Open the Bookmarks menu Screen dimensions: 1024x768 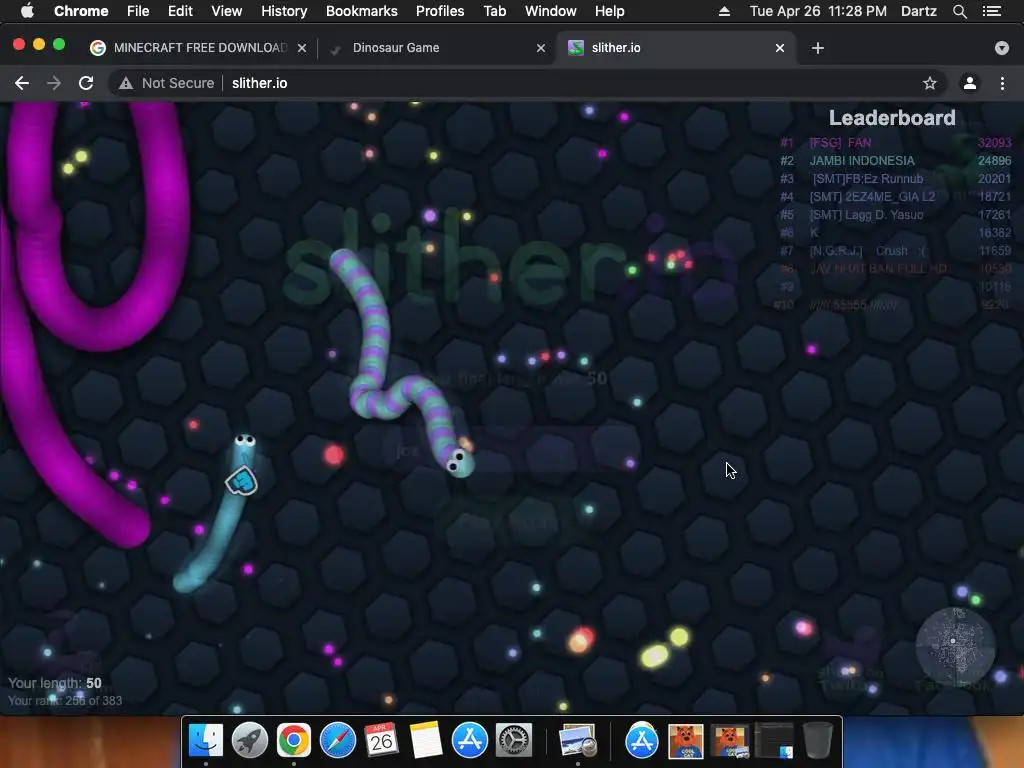click(x=362, y=11)
